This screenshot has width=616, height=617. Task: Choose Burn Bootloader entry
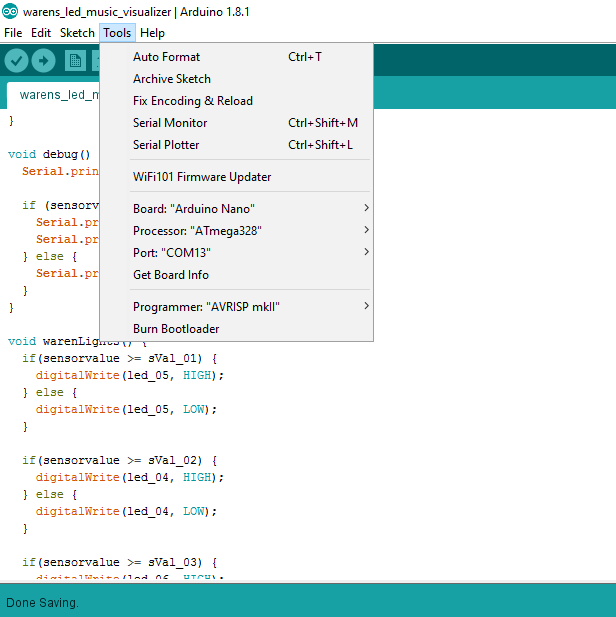(236, 329)
